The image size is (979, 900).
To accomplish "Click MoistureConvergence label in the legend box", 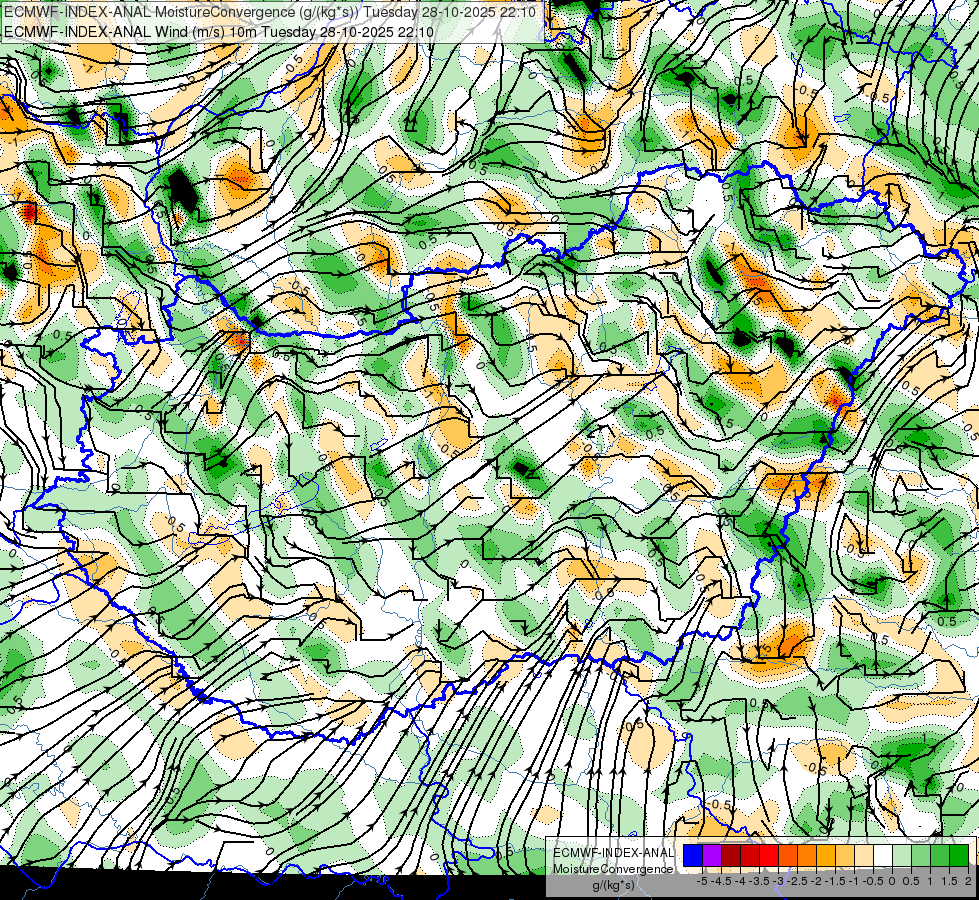I will [613, 869].
